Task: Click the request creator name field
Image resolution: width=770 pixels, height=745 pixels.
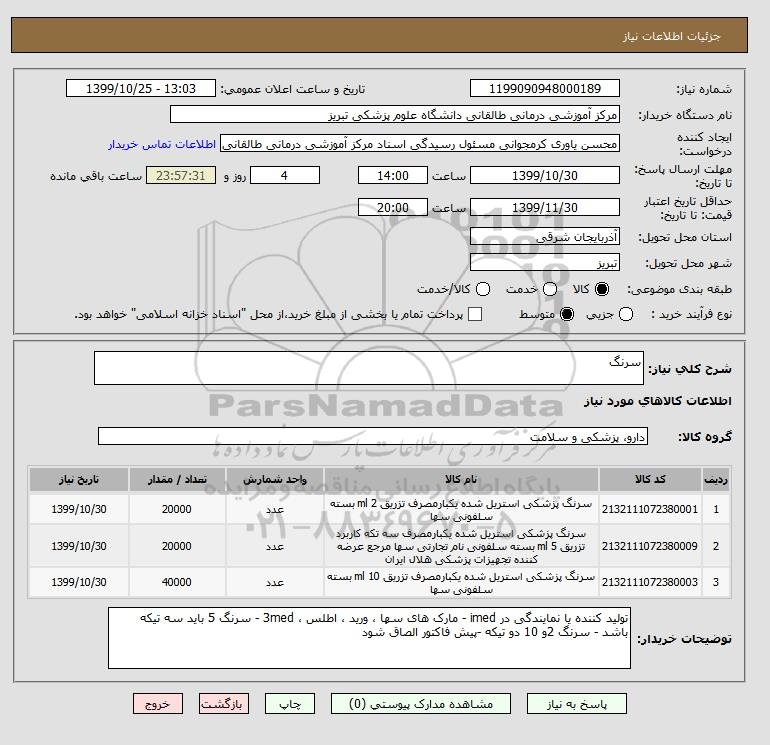Action: (420, 144)
